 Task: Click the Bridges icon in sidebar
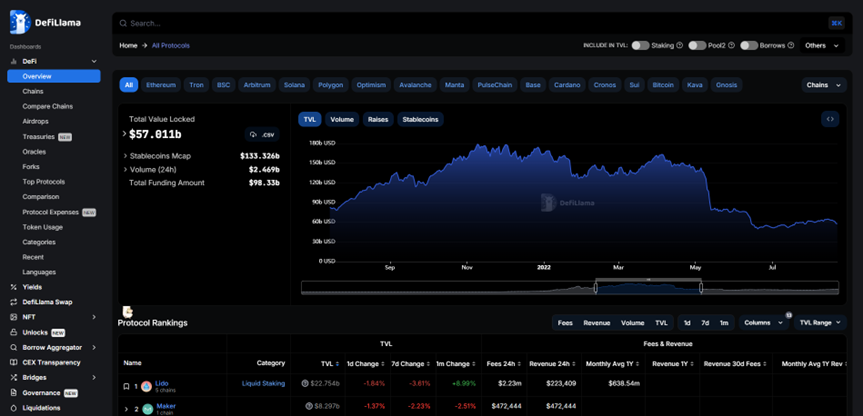pos(14,377)
